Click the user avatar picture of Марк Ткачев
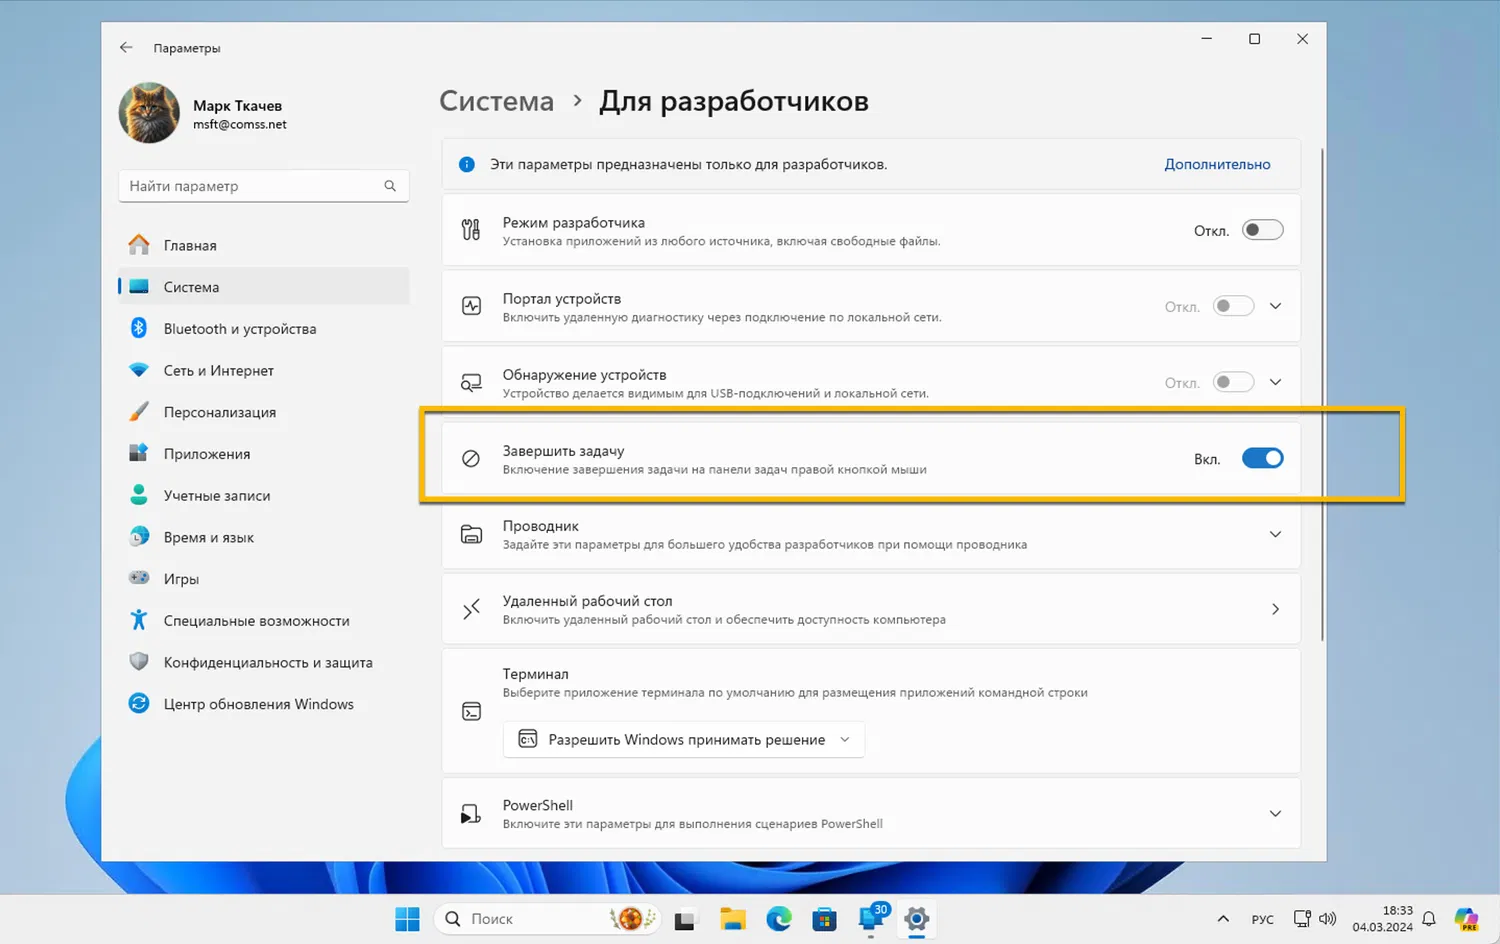 coord(149,112)
